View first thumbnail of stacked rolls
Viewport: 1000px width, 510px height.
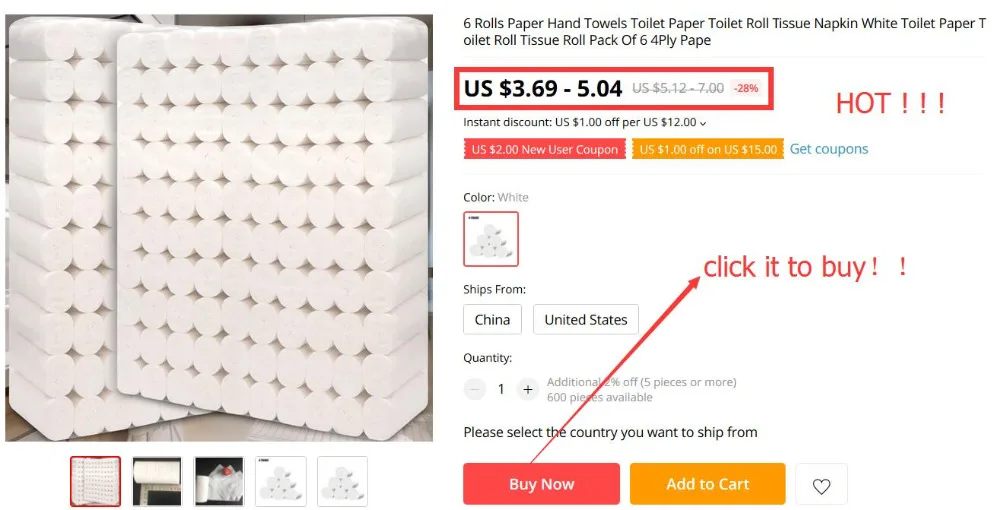click(96, 481)
